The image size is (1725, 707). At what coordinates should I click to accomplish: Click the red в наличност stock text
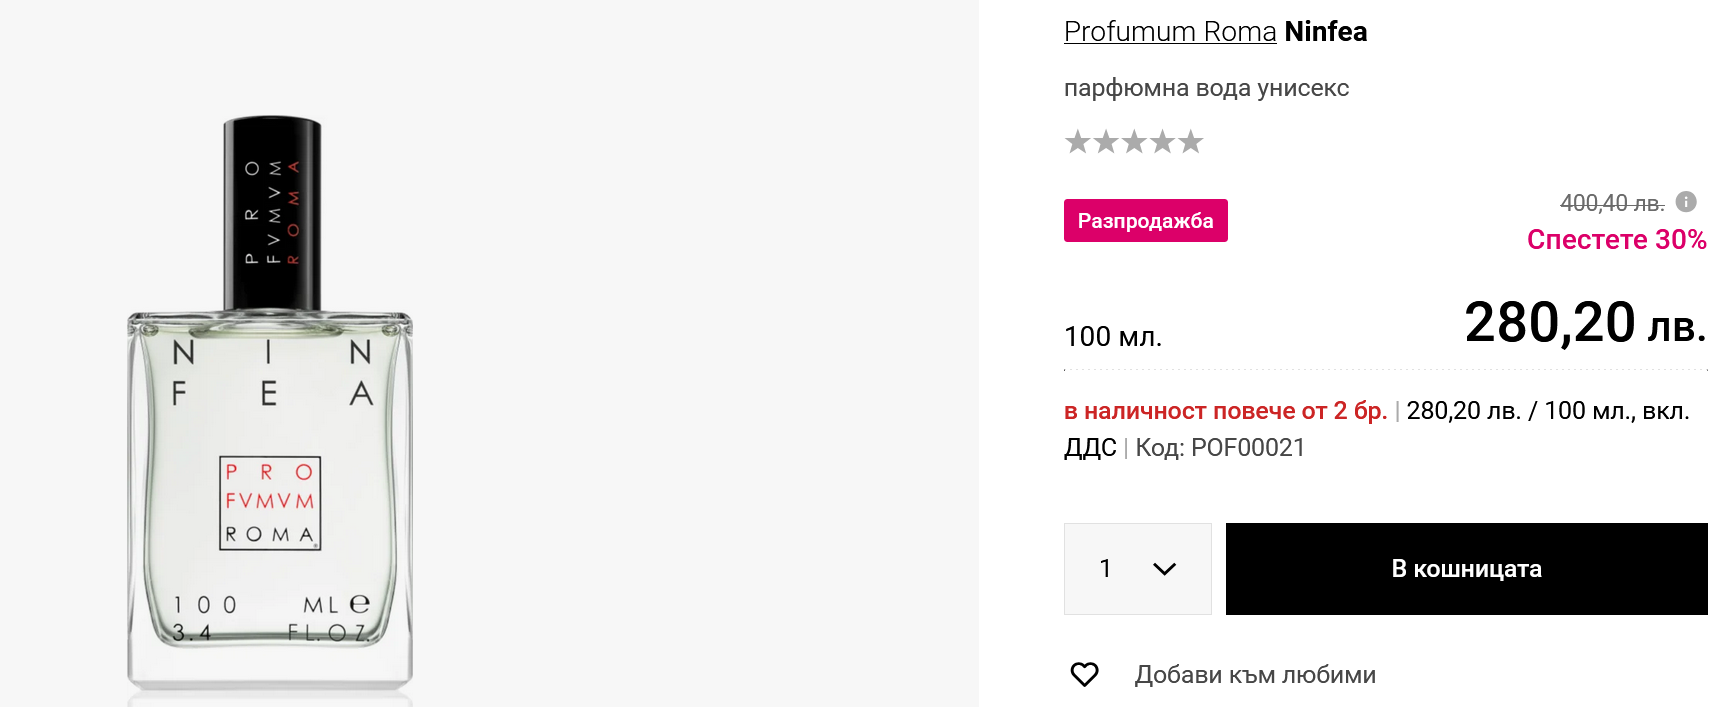(x=1224, y=411)
